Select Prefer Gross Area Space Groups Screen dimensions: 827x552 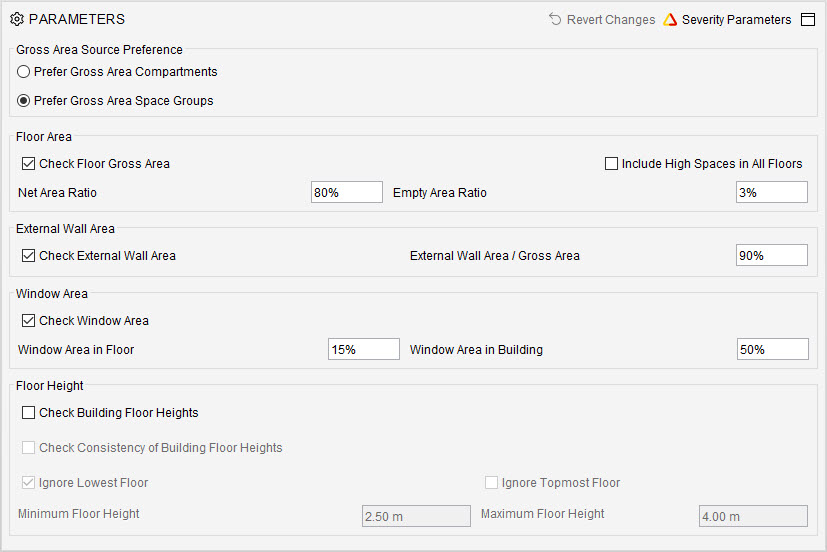(x=23, y=101)
